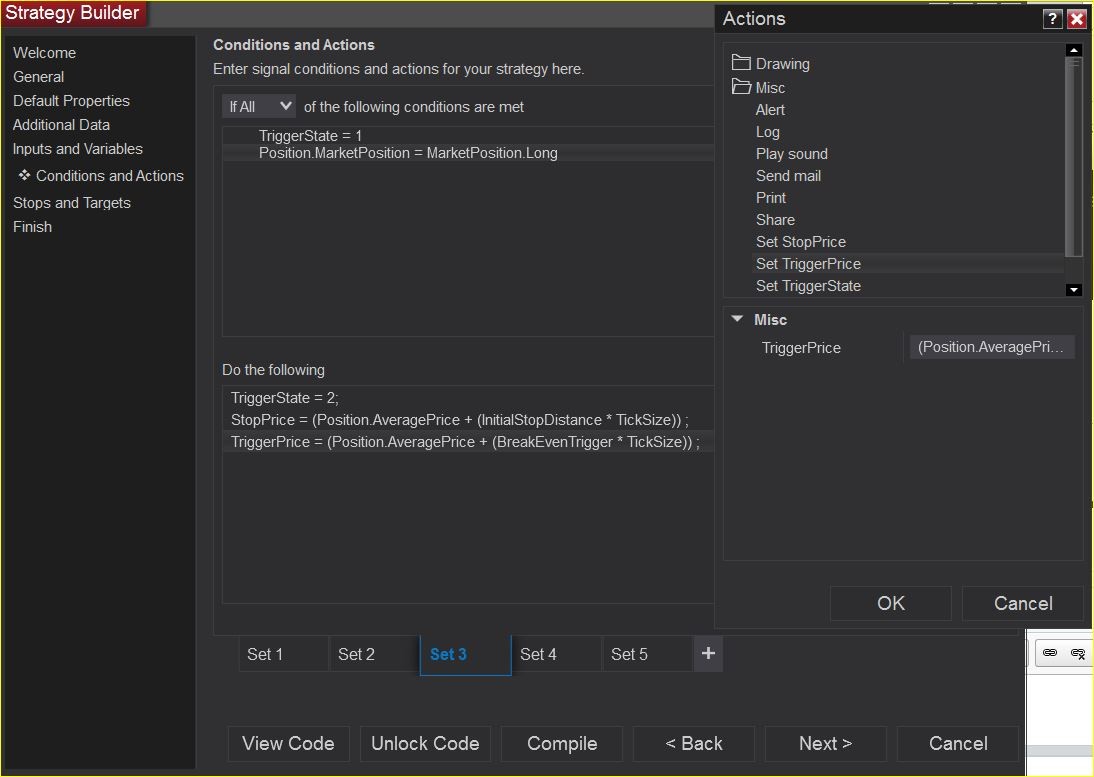This screenshot has width=1094, height=777.
Task: Click the View Code button
Action: click(288, 743)
